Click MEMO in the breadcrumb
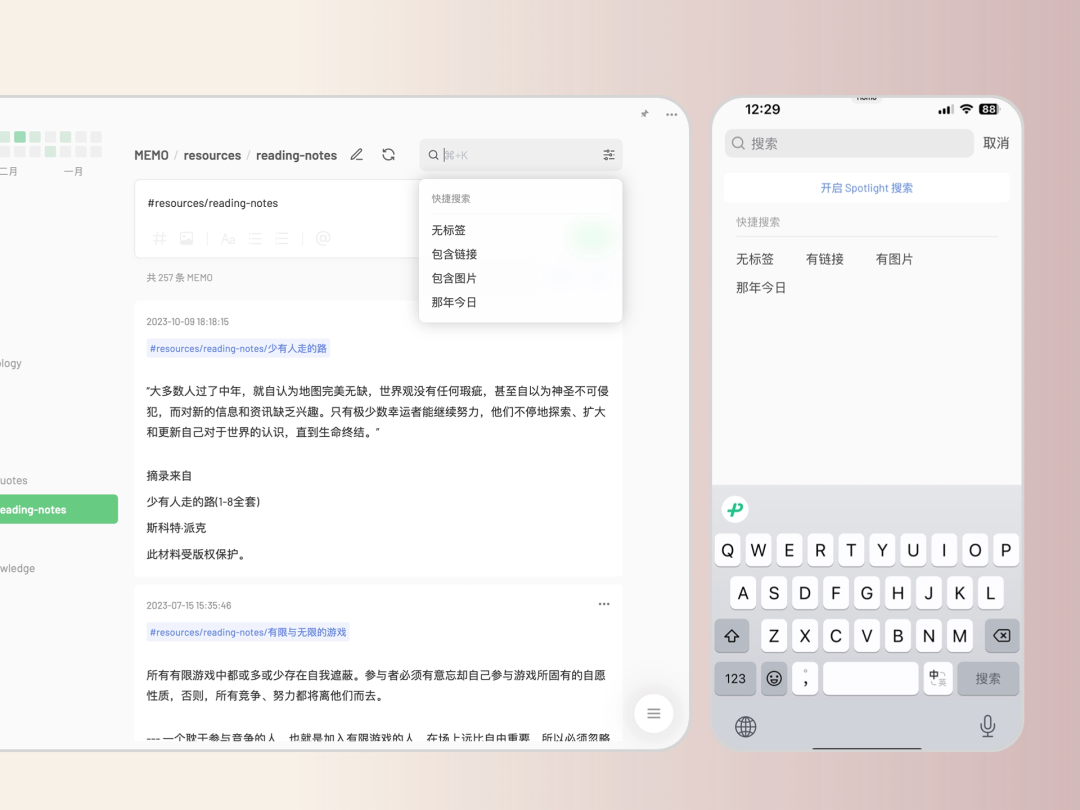The image size is (1080, 810). coord(152,156)
